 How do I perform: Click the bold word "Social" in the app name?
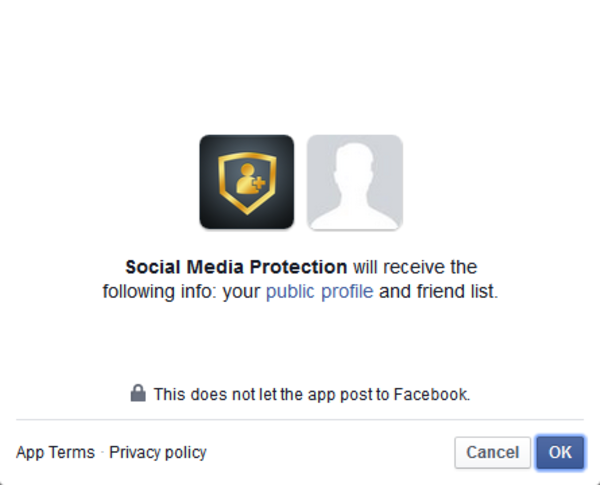(x=150, y=267)
